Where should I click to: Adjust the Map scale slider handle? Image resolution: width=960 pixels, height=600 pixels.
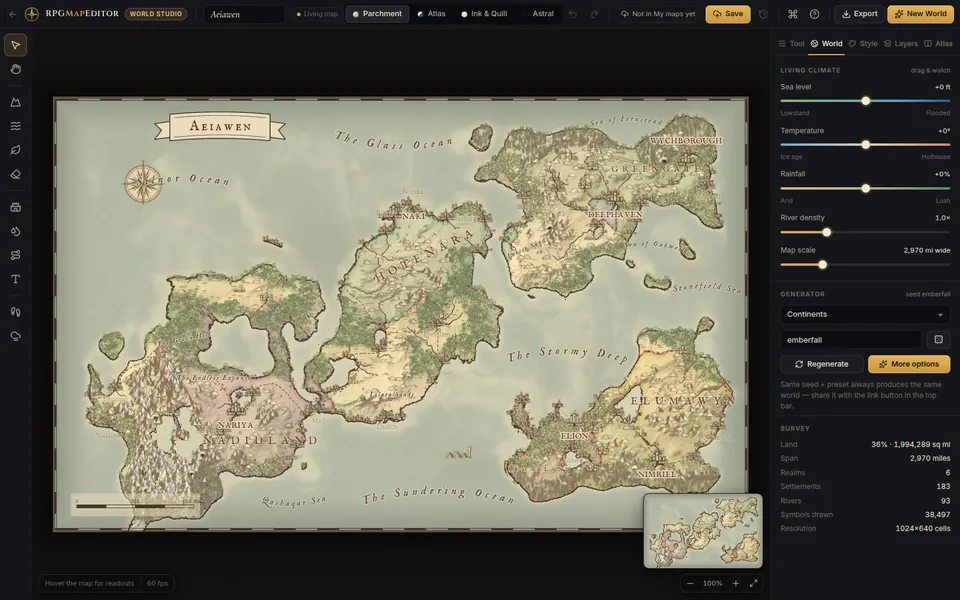(x=823, y=265)
